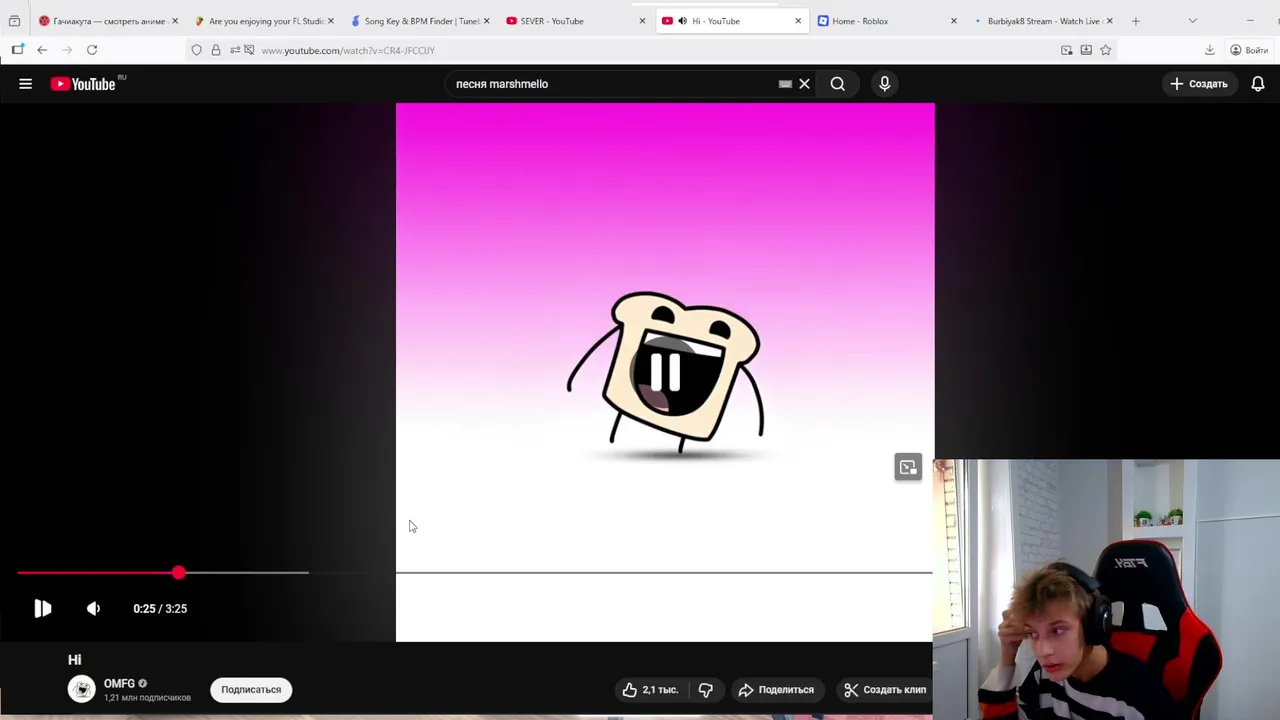Viewport: 1280px width, 720px height.
Task: Start voice search with the microphone
Action: coord(884,84)
